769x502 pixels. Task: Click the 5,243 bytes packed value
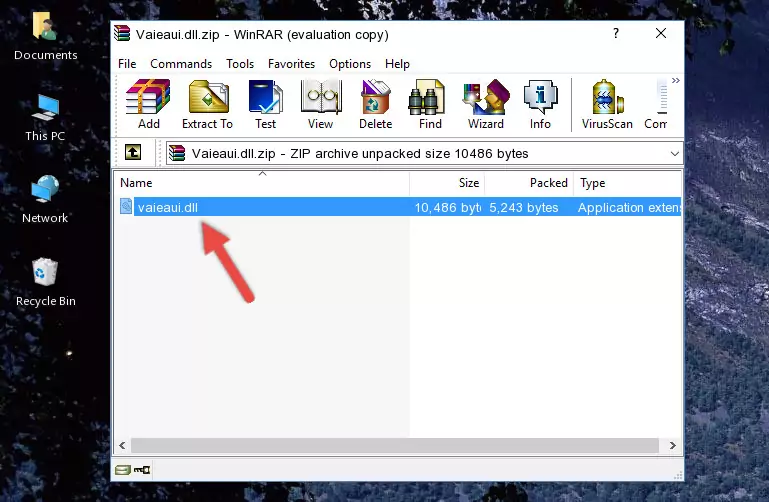(523, 207)
